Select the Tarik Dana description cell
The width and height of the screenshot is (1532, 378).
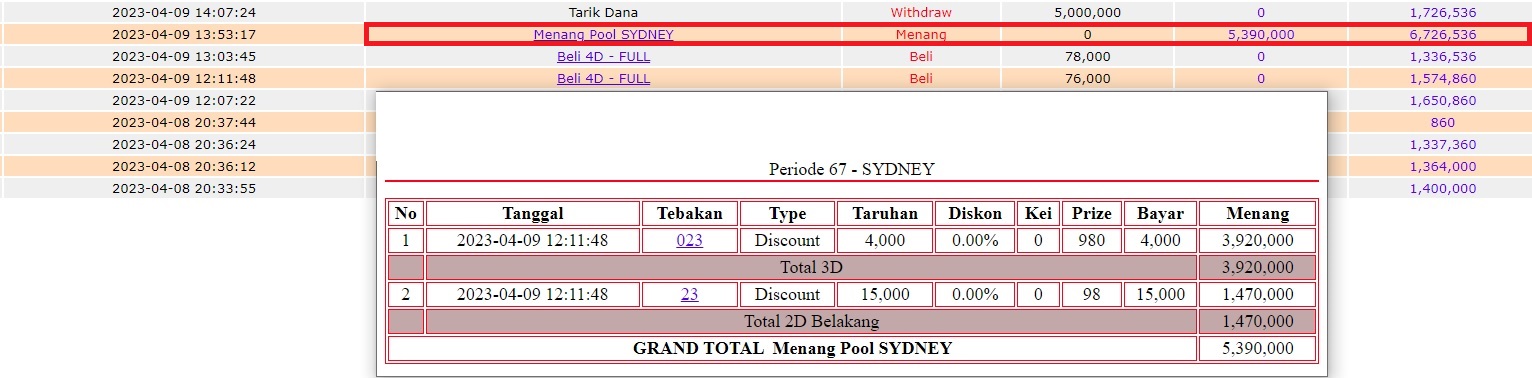click(x=603, y=13)
